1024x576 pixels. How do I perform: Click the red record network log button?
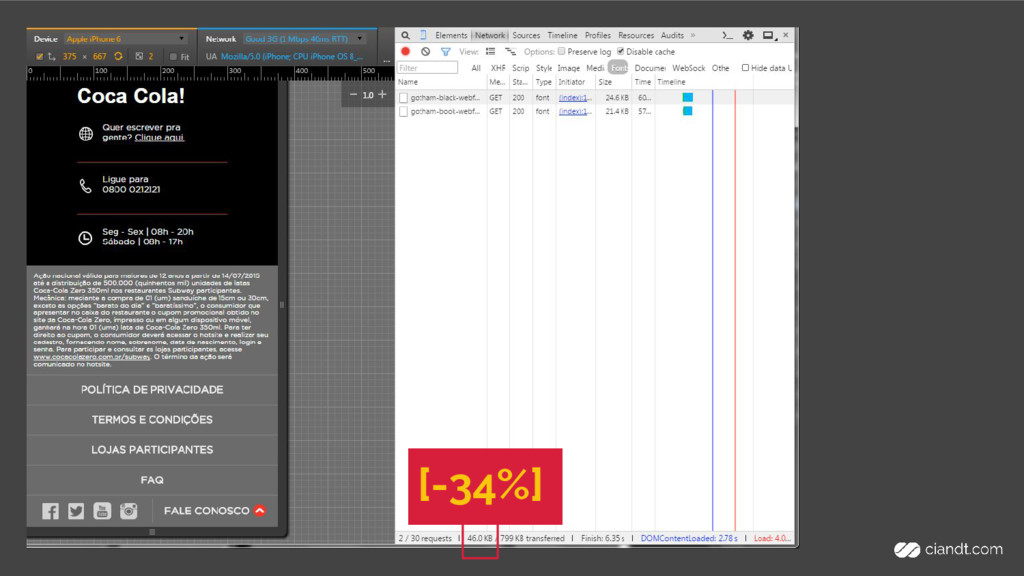click(406, 51)
